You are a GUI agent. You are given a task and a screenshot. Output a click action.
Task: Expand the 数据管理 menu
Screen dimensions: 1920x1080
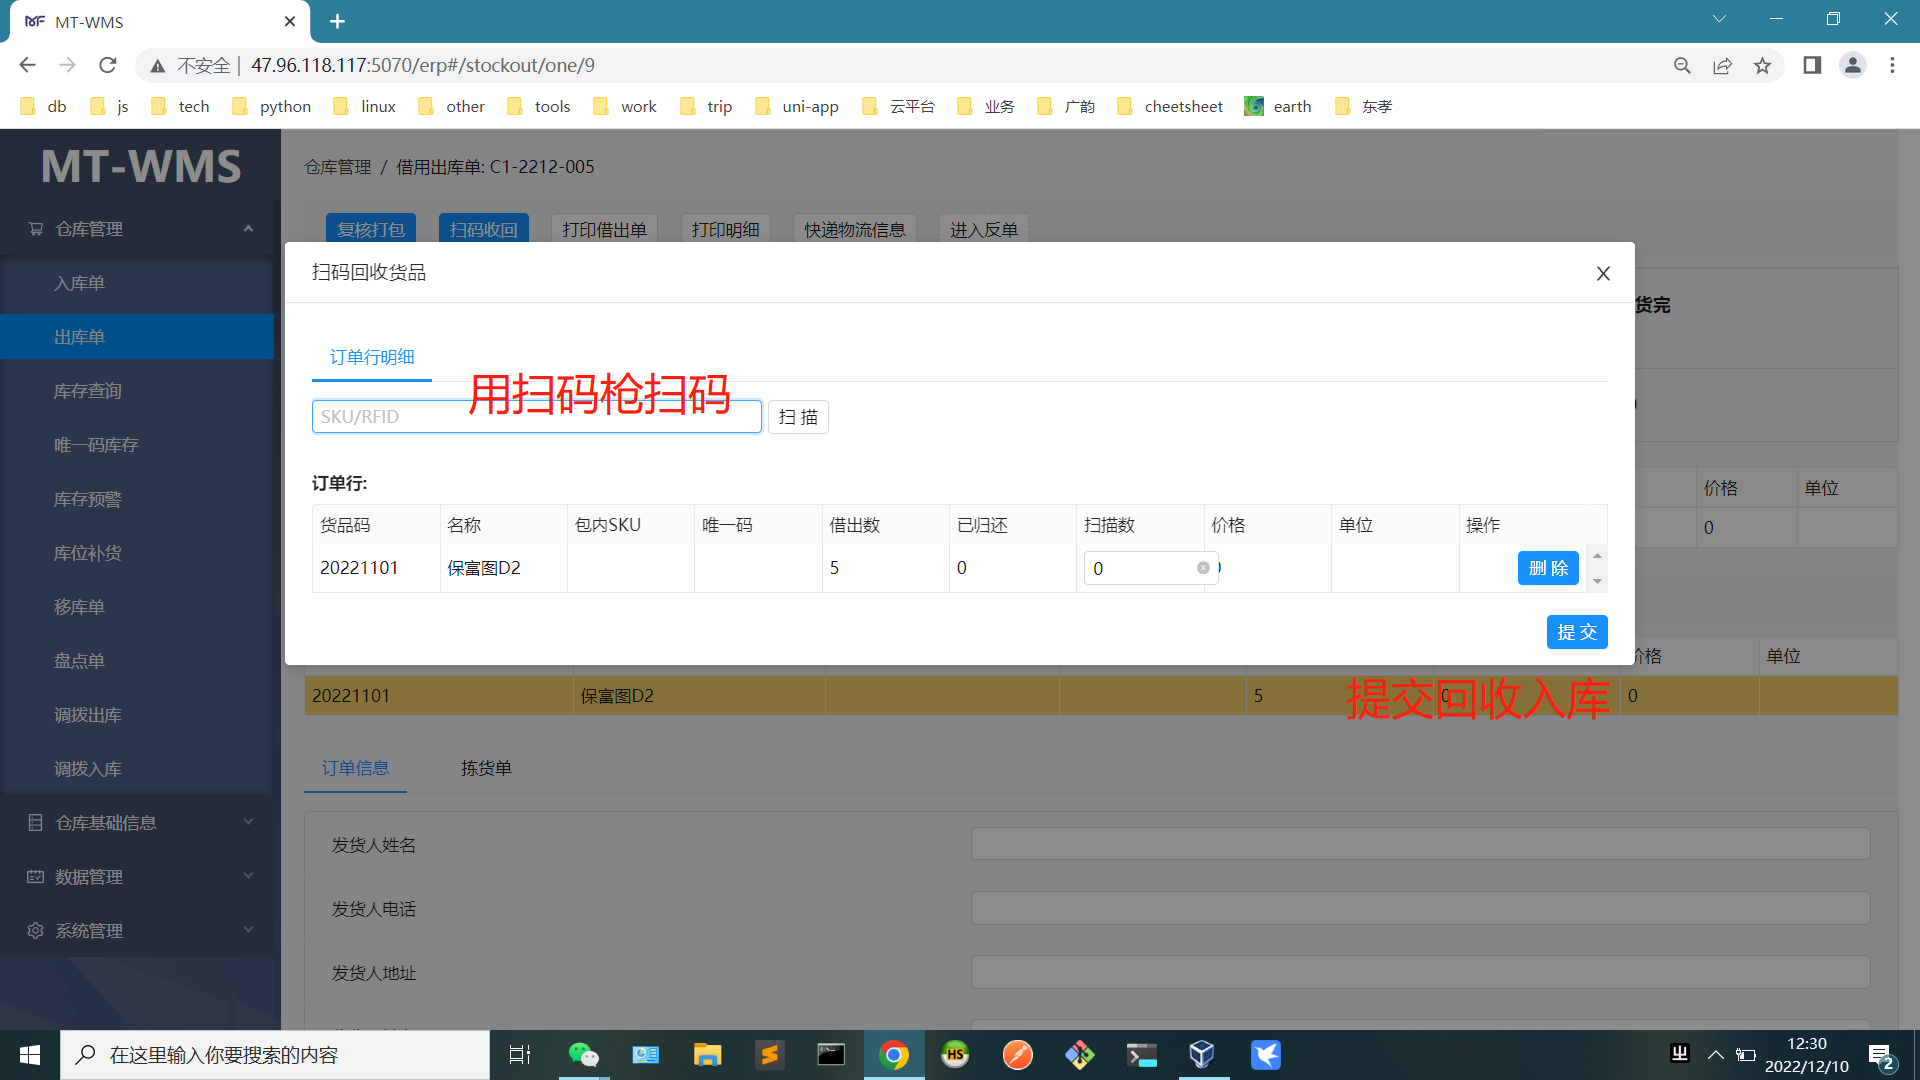(x=137, y=877)
